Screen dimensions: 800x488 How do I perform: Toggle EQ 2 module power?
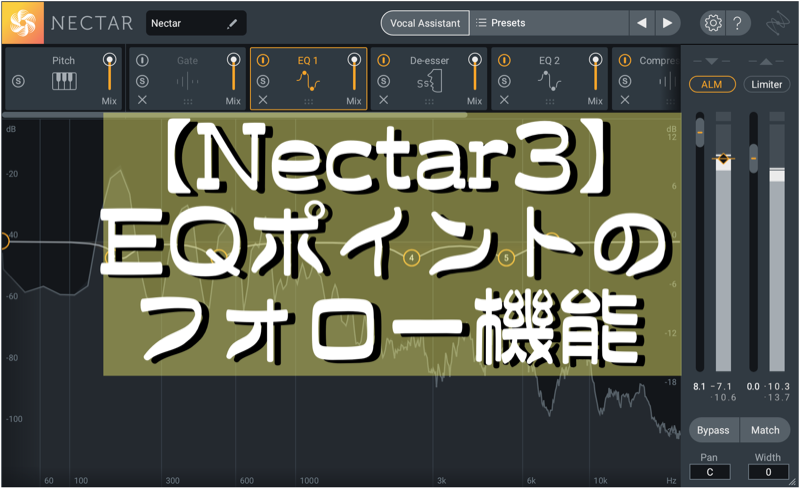click(504, 60)
